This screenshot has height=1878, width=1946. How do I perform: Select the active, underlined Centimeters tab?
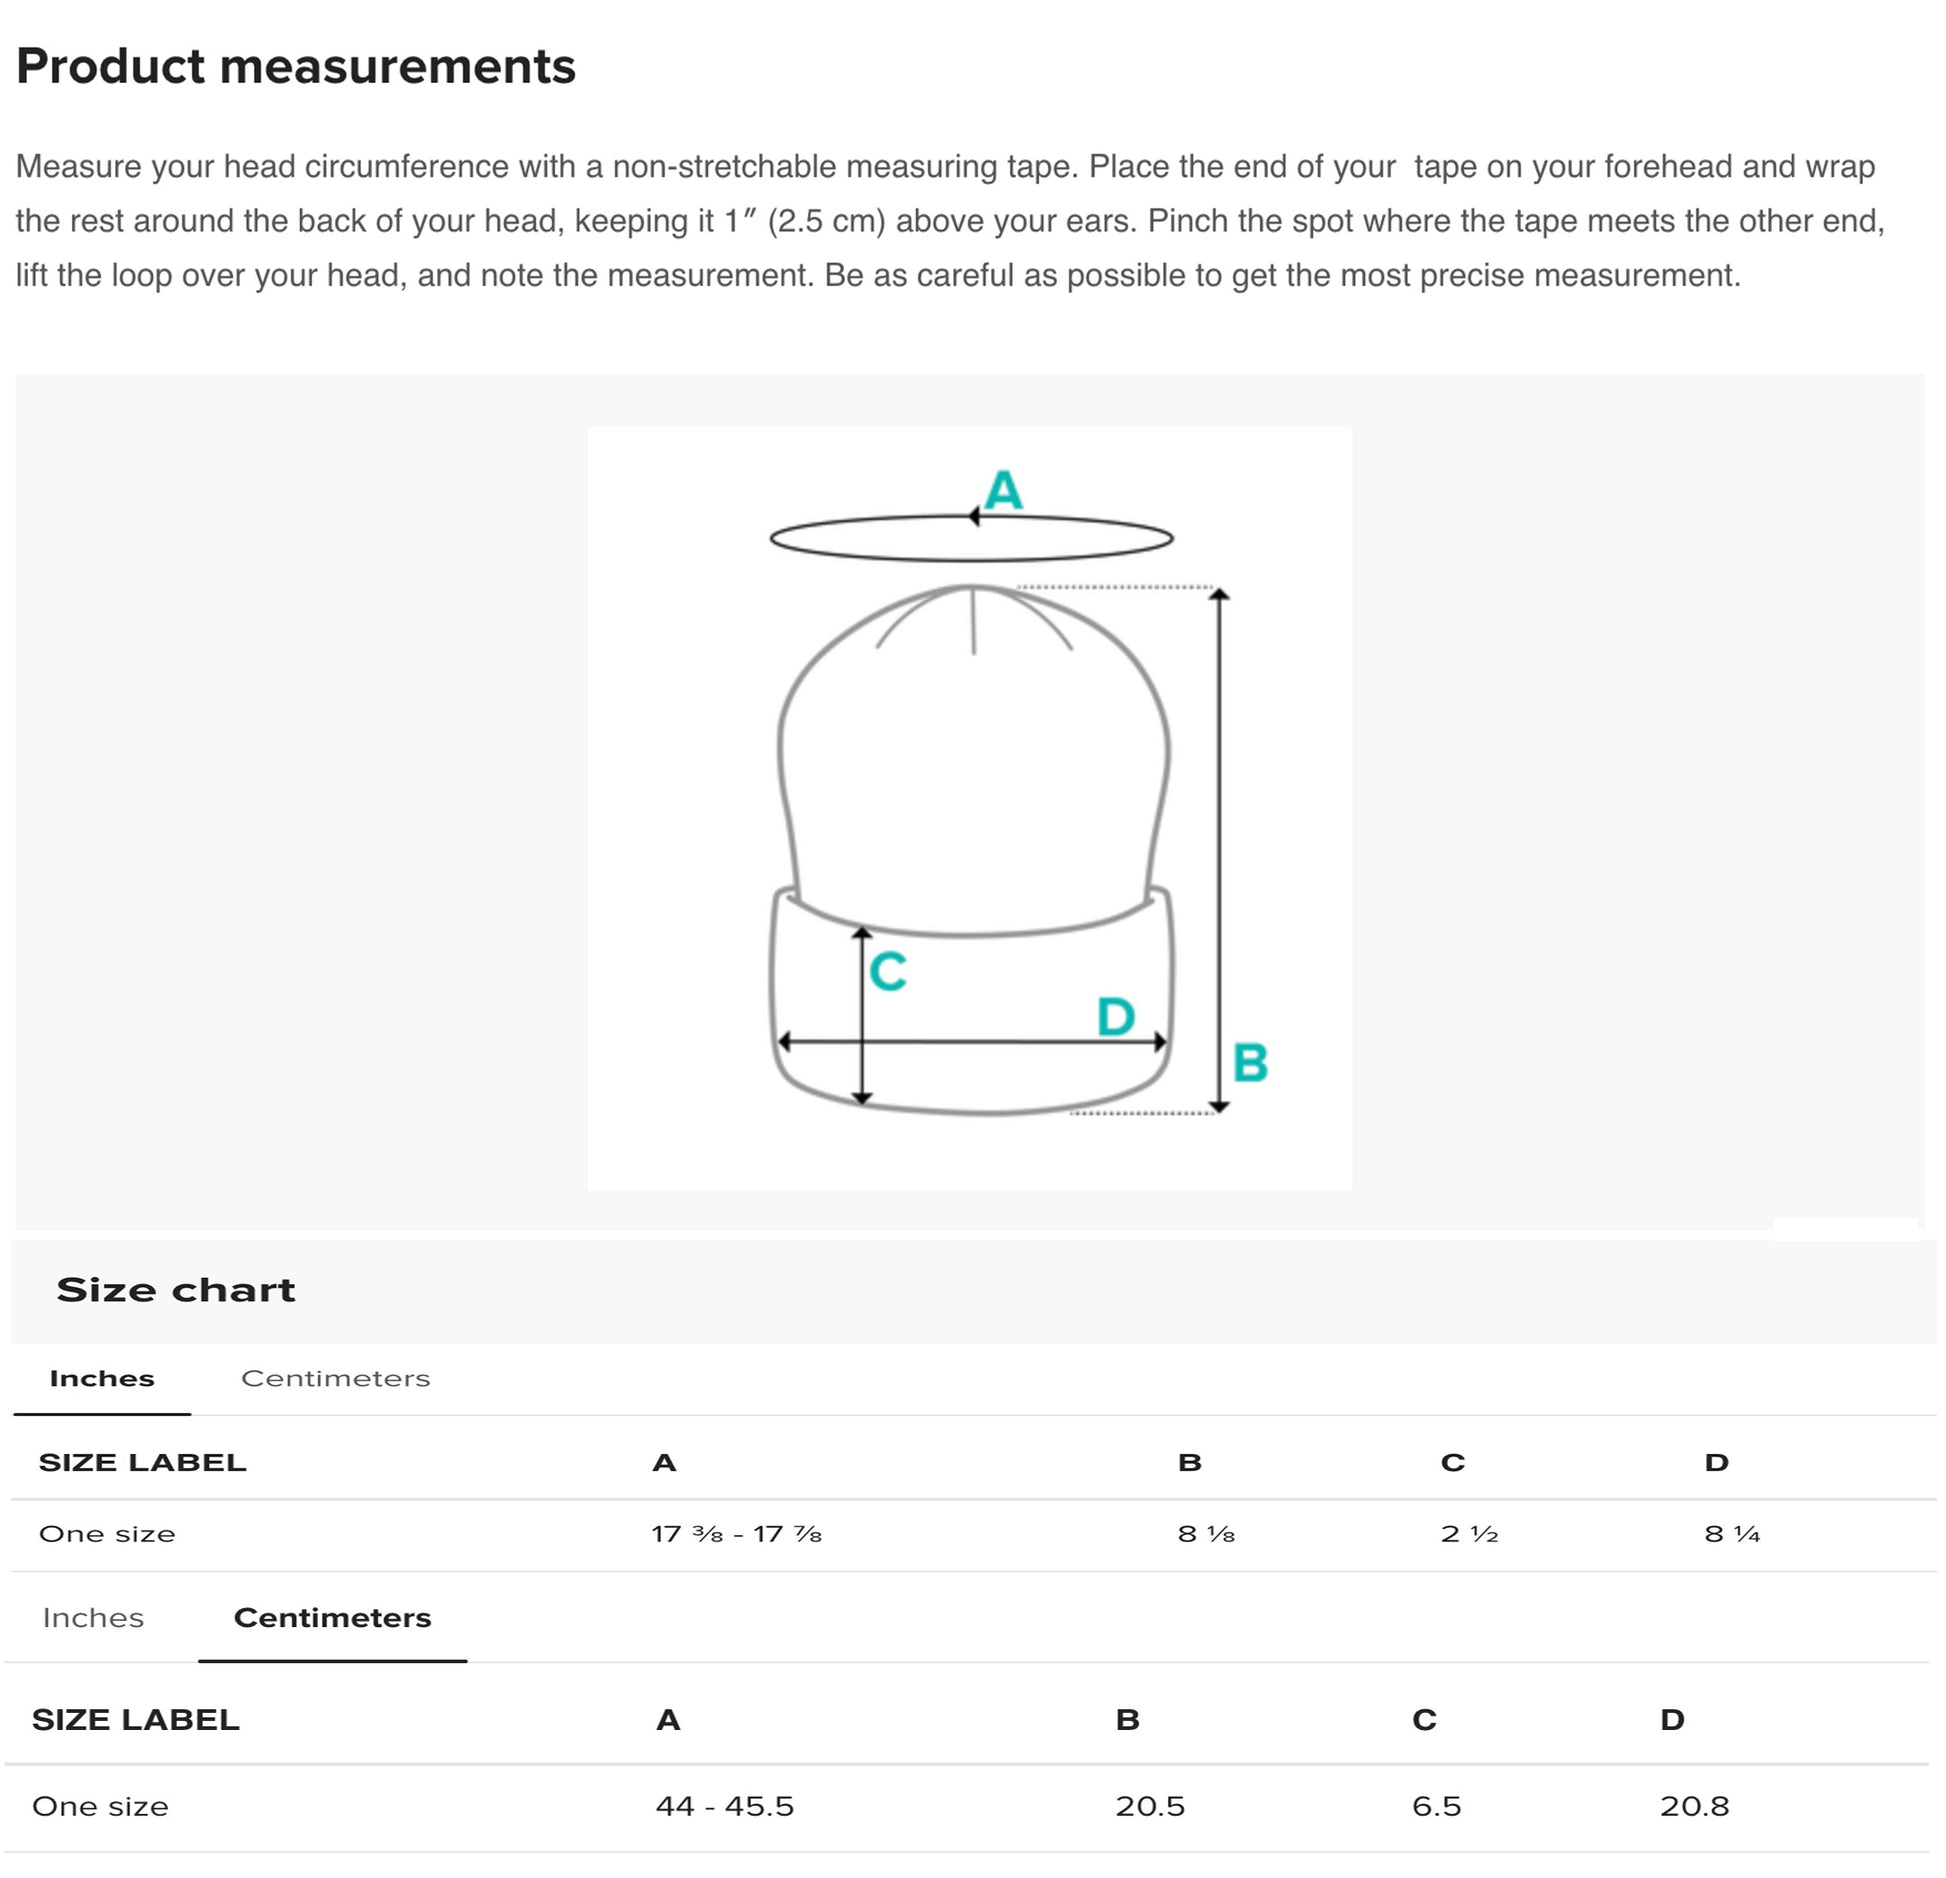pyautogui.click(x=332, y=1618)
